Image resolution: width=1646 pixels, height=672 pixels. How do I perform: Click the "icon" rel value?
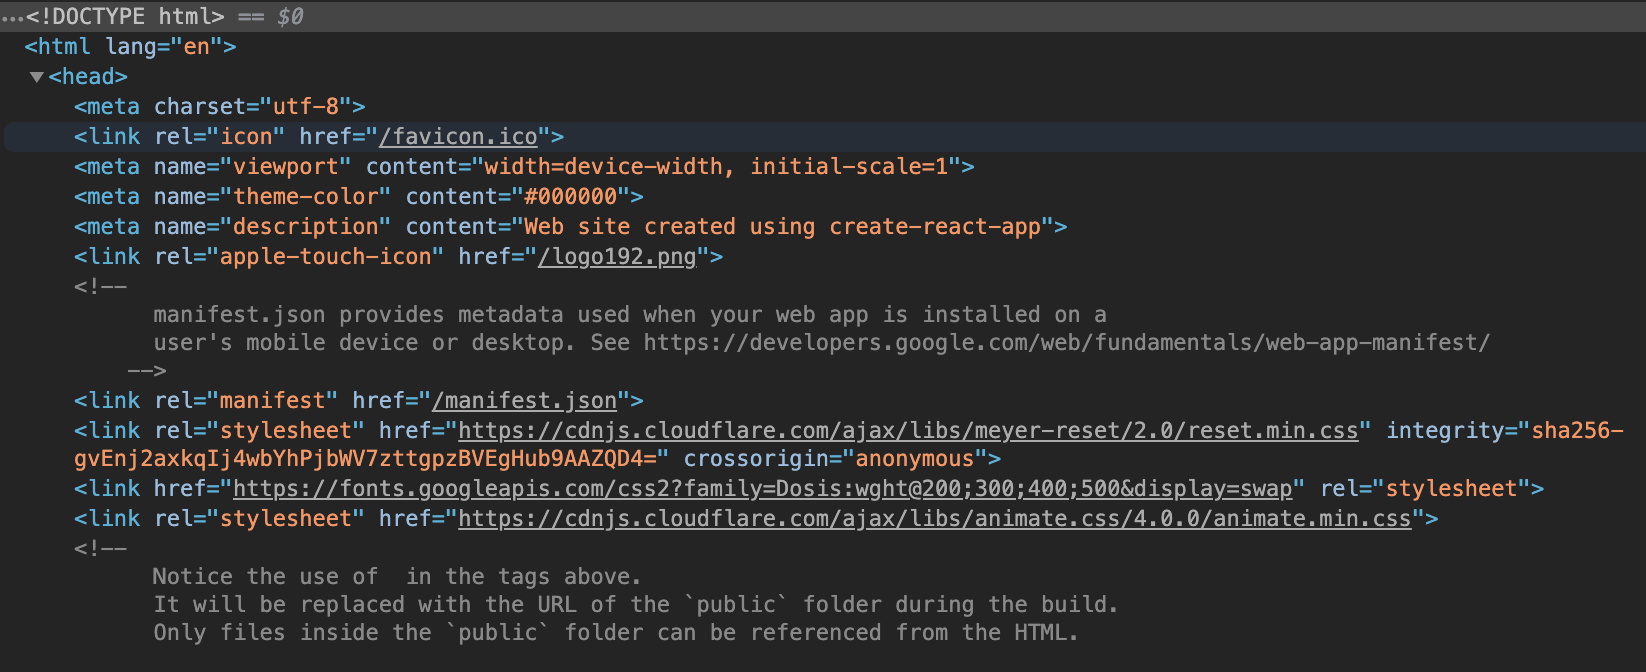246,137
